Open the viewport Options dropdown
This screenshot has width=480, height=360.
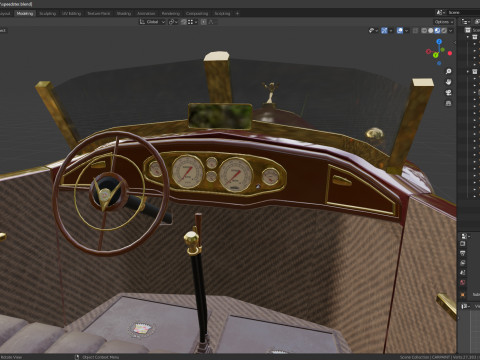tap(444, 22)
